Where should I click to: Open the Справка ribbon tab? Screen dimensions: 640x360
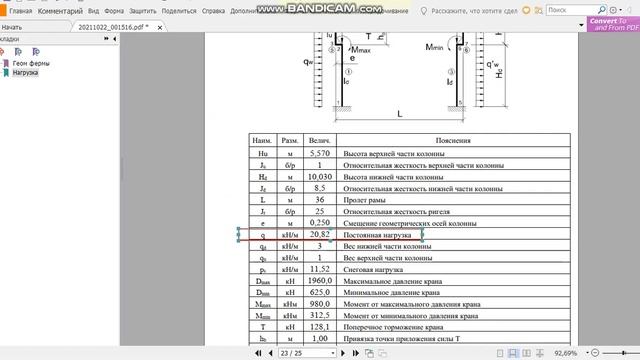pos(213,11)
